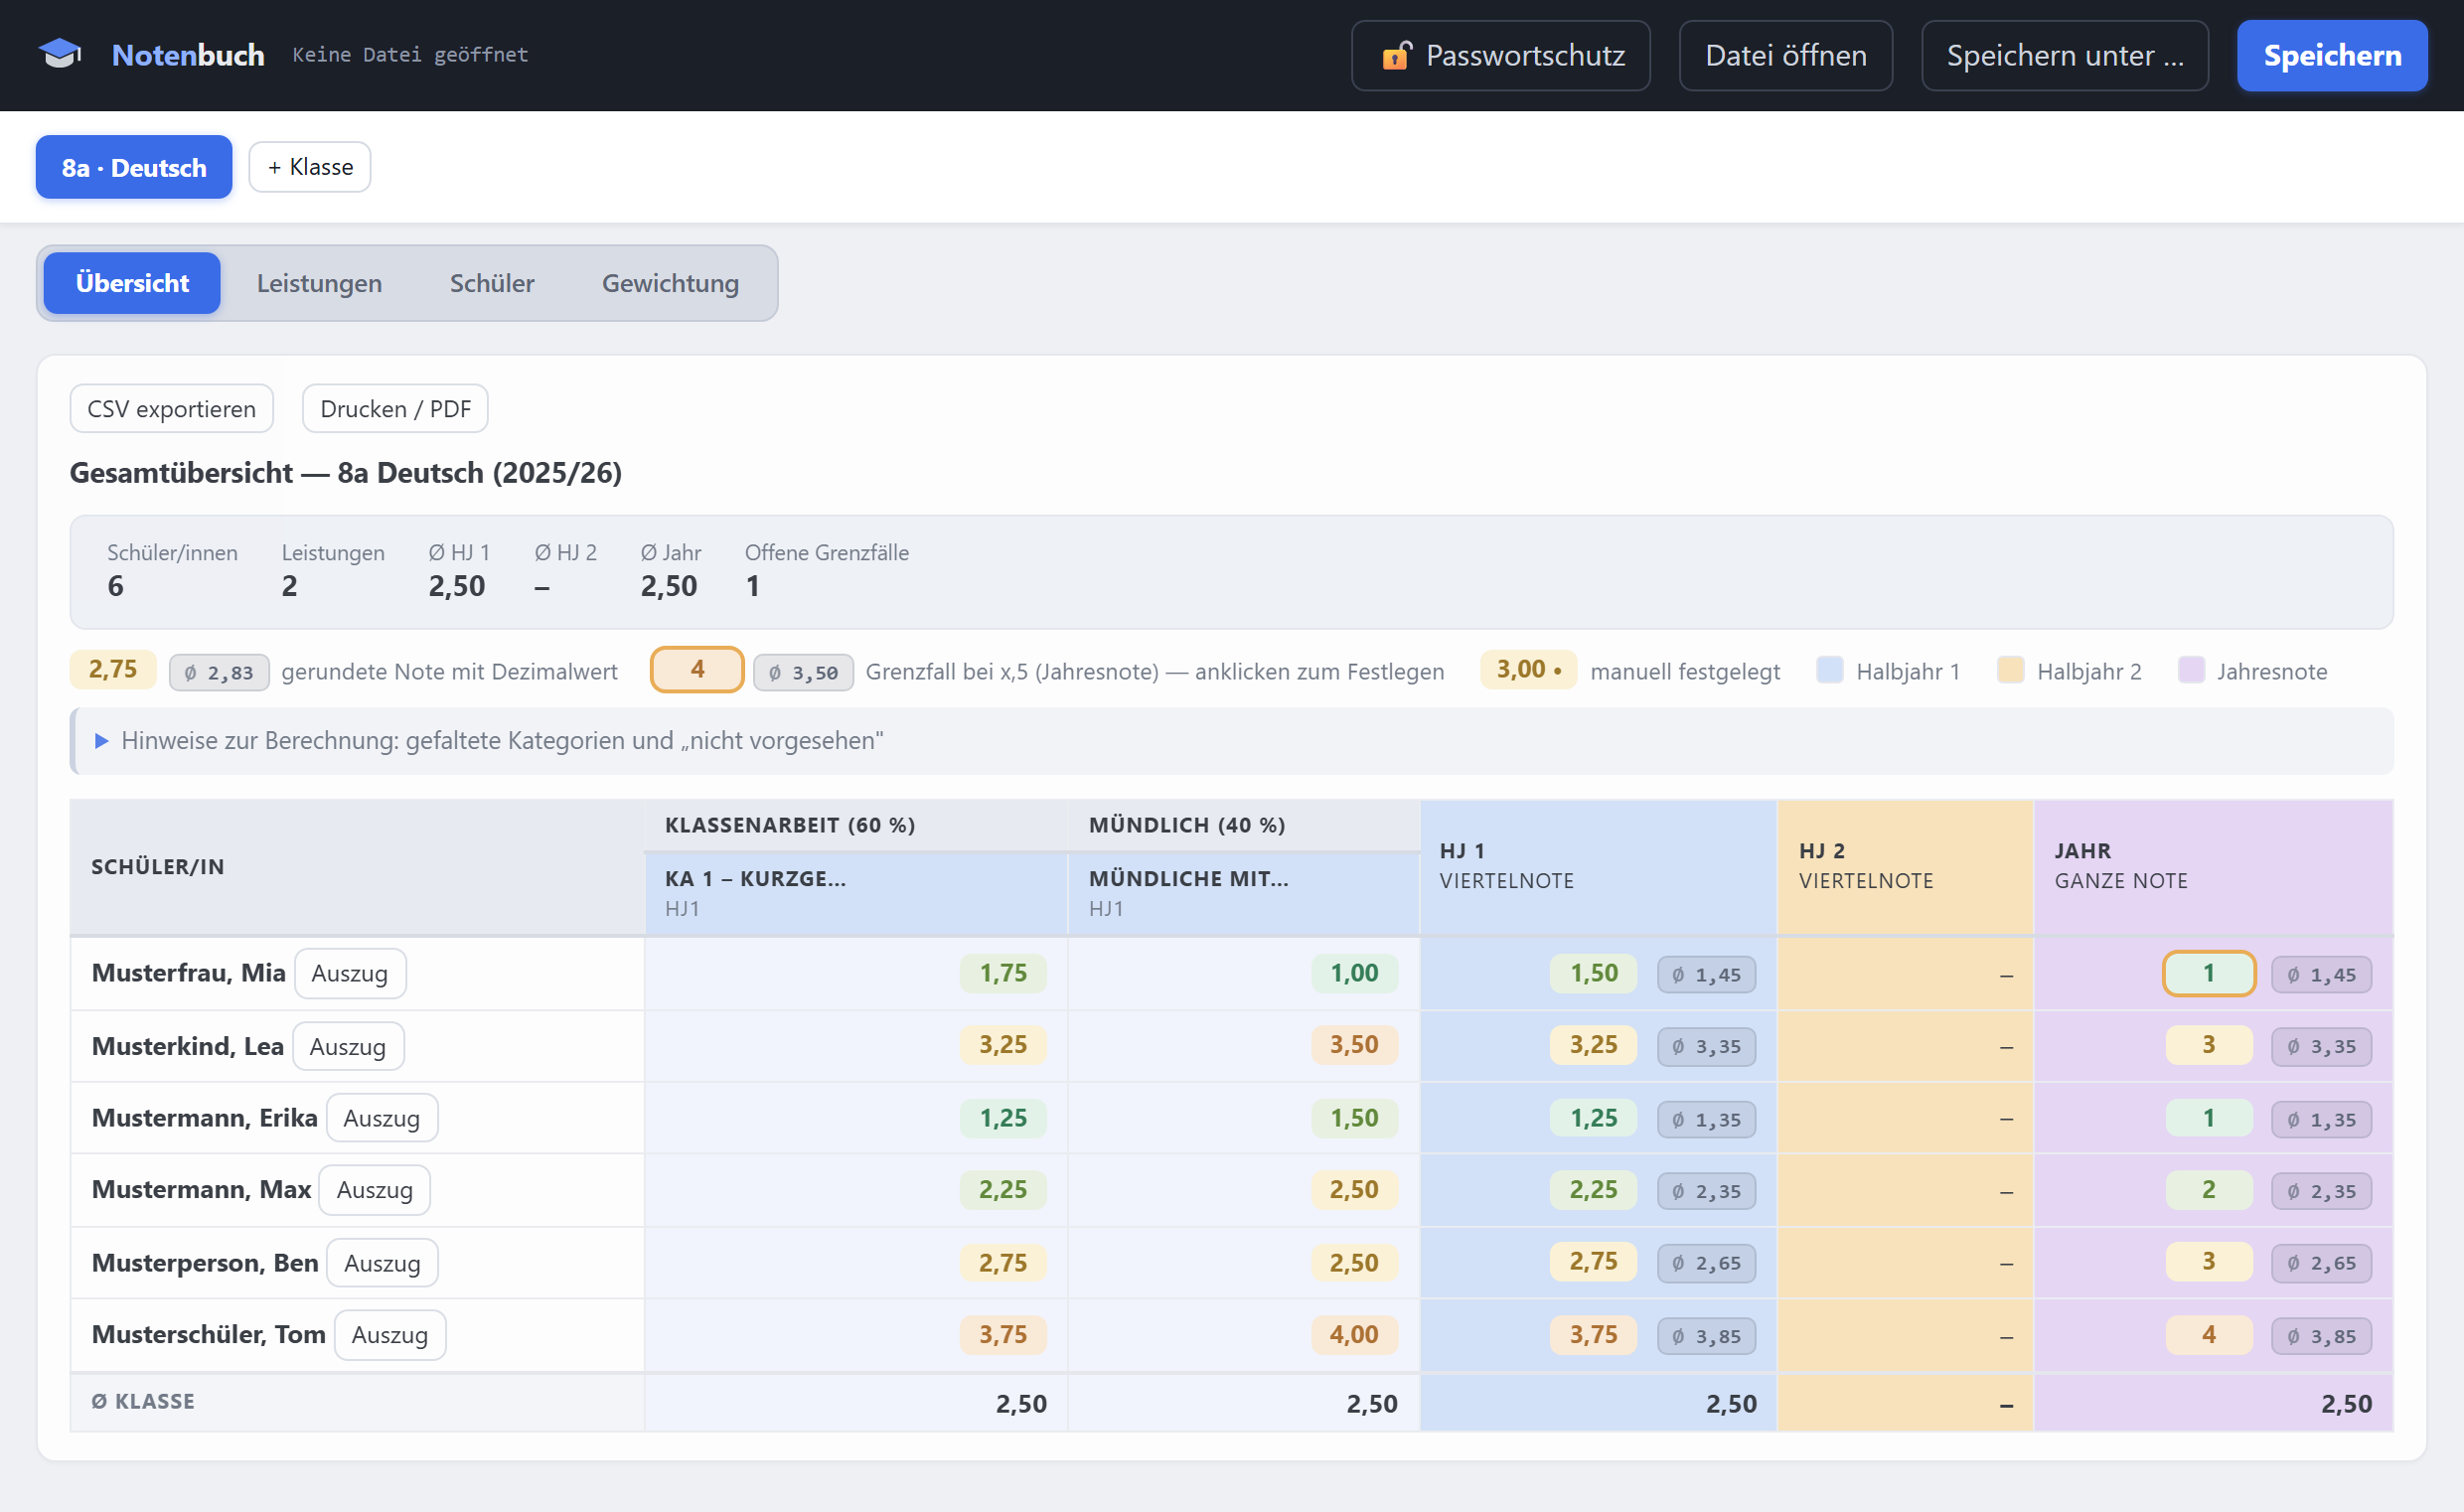The image size is (2464, 1512).
Task: Click Jahresnote purple legend swatch
Action: click(x=2191, y=669)
